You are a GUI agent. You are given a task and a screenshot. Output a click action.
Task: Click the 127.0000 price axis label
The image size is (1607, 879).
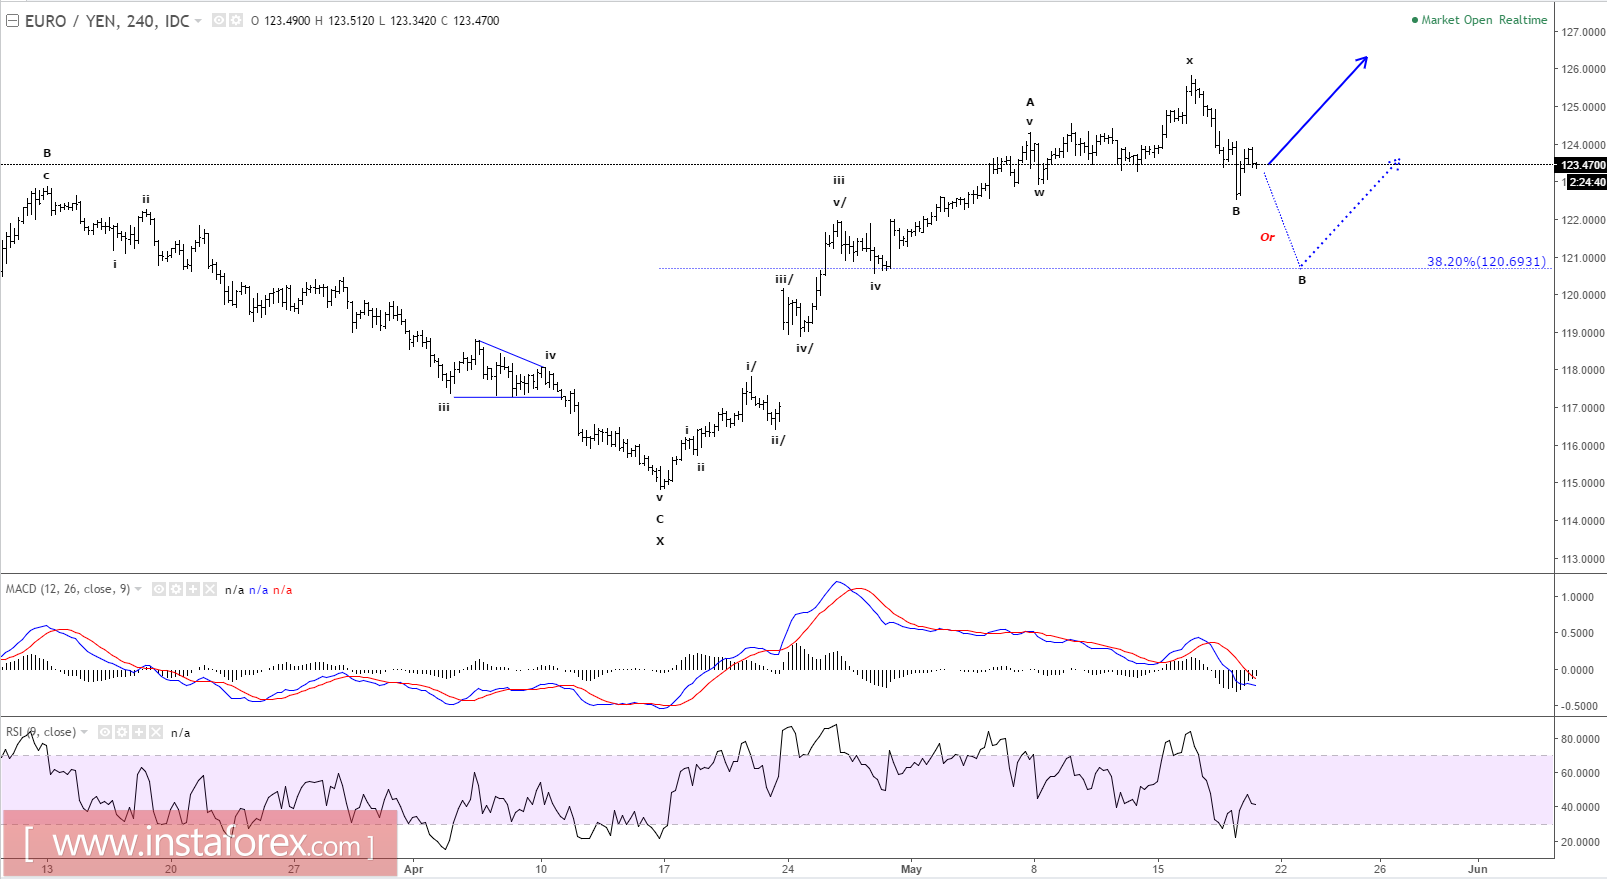coord(1584,32)
